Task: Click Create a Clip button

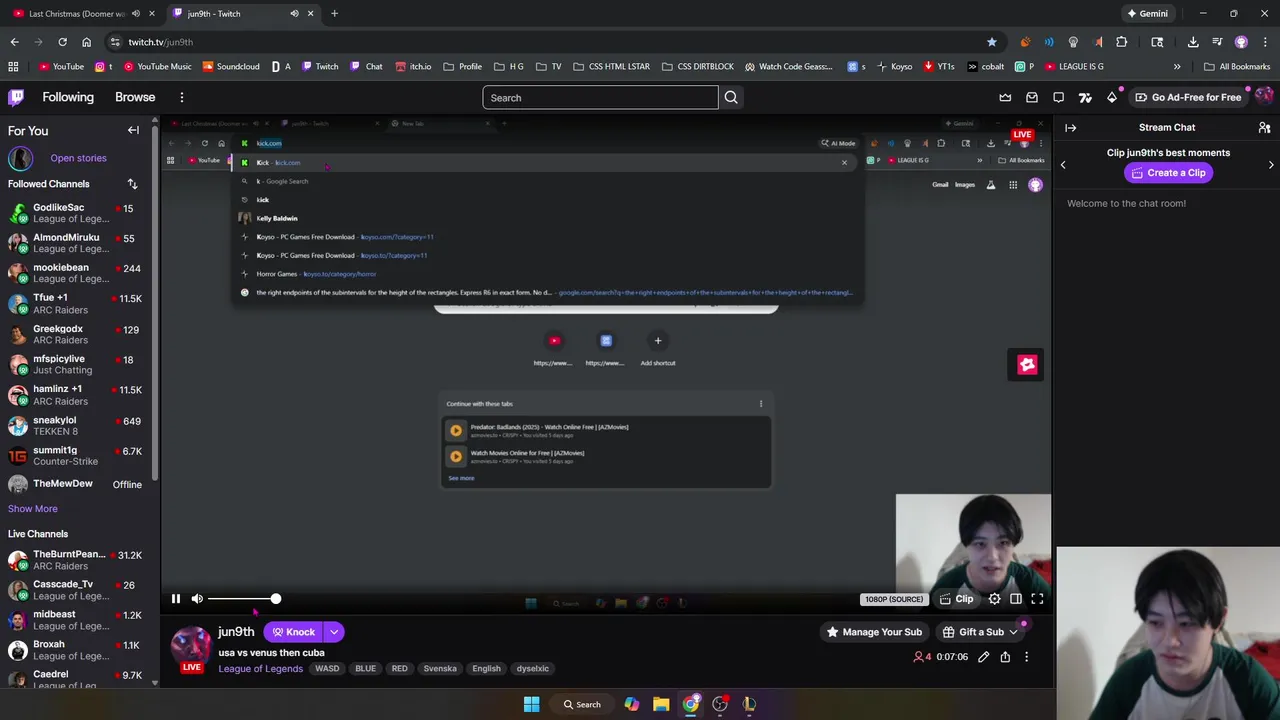Action: 1168,173
